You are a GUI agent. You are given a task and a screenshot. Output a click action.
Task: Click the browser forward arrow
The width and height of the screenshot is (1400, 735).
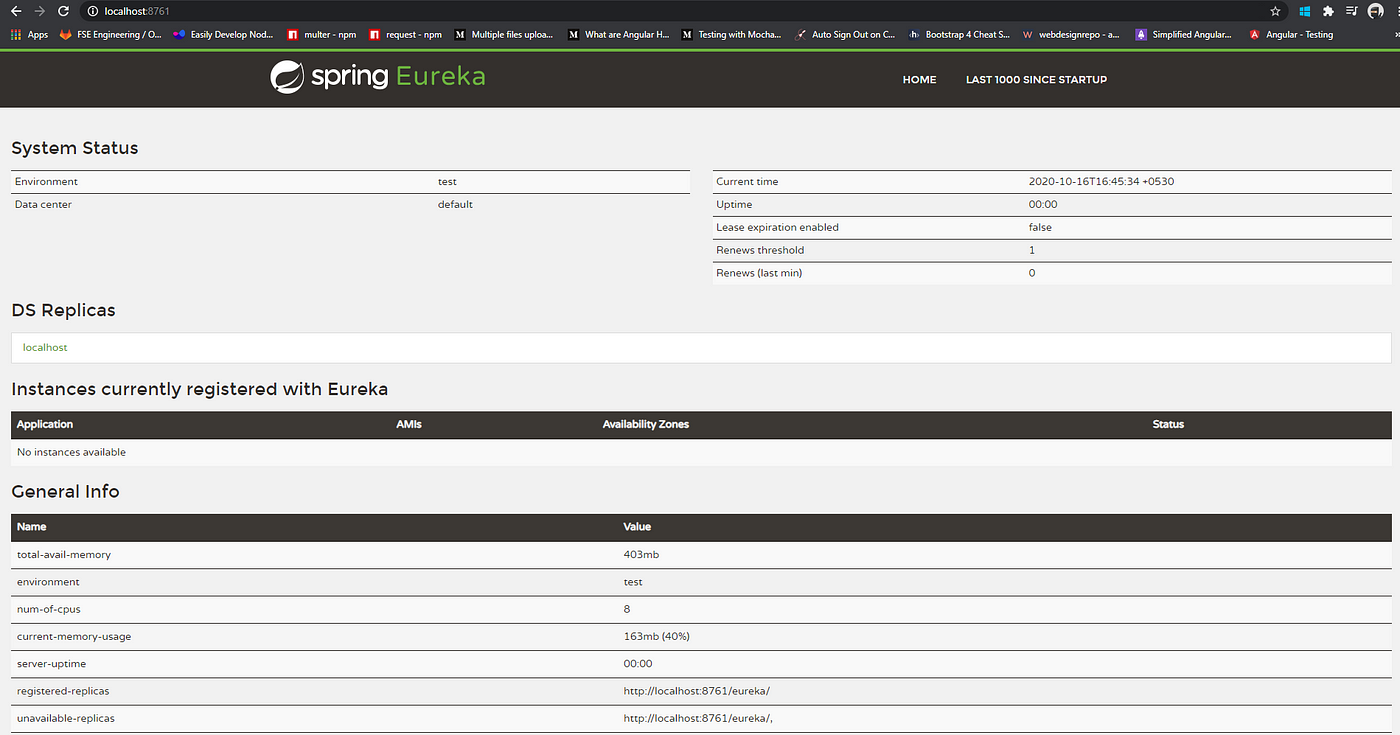(x=40, y=11)
